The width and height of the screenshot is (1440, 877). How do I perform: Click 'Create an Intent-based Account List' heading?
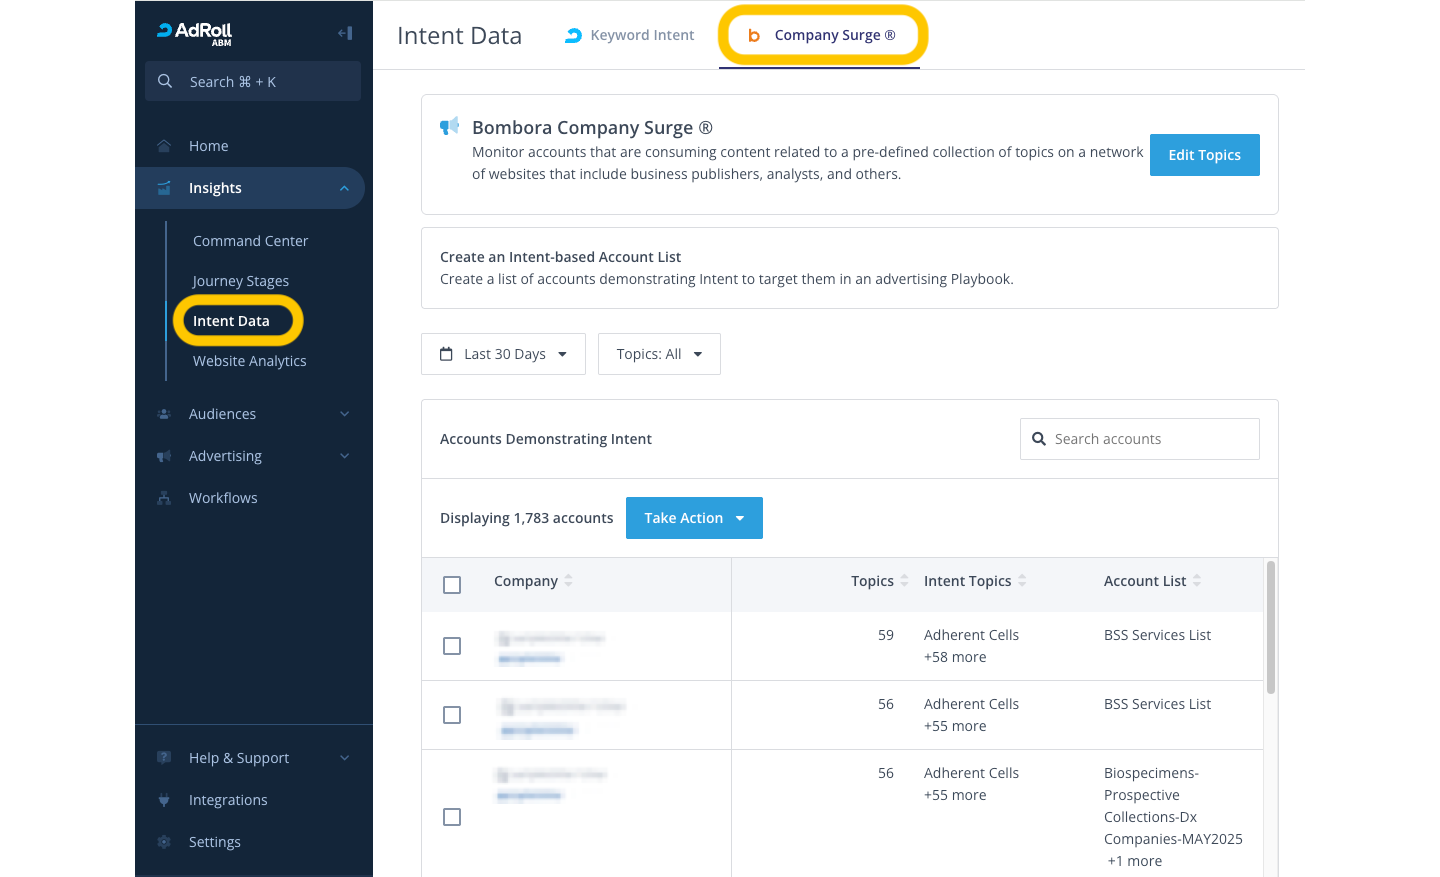coord(560,257)
